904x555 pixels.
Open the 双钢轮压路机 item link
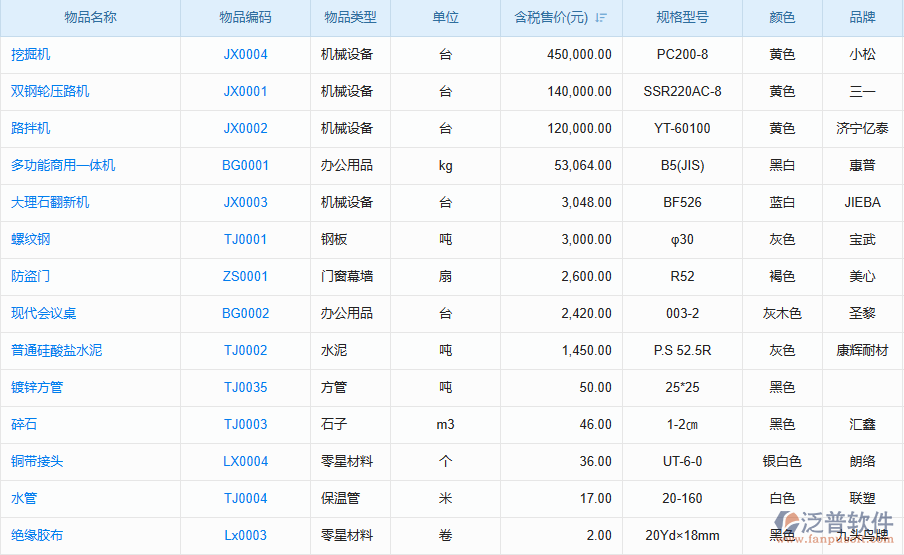50,92
